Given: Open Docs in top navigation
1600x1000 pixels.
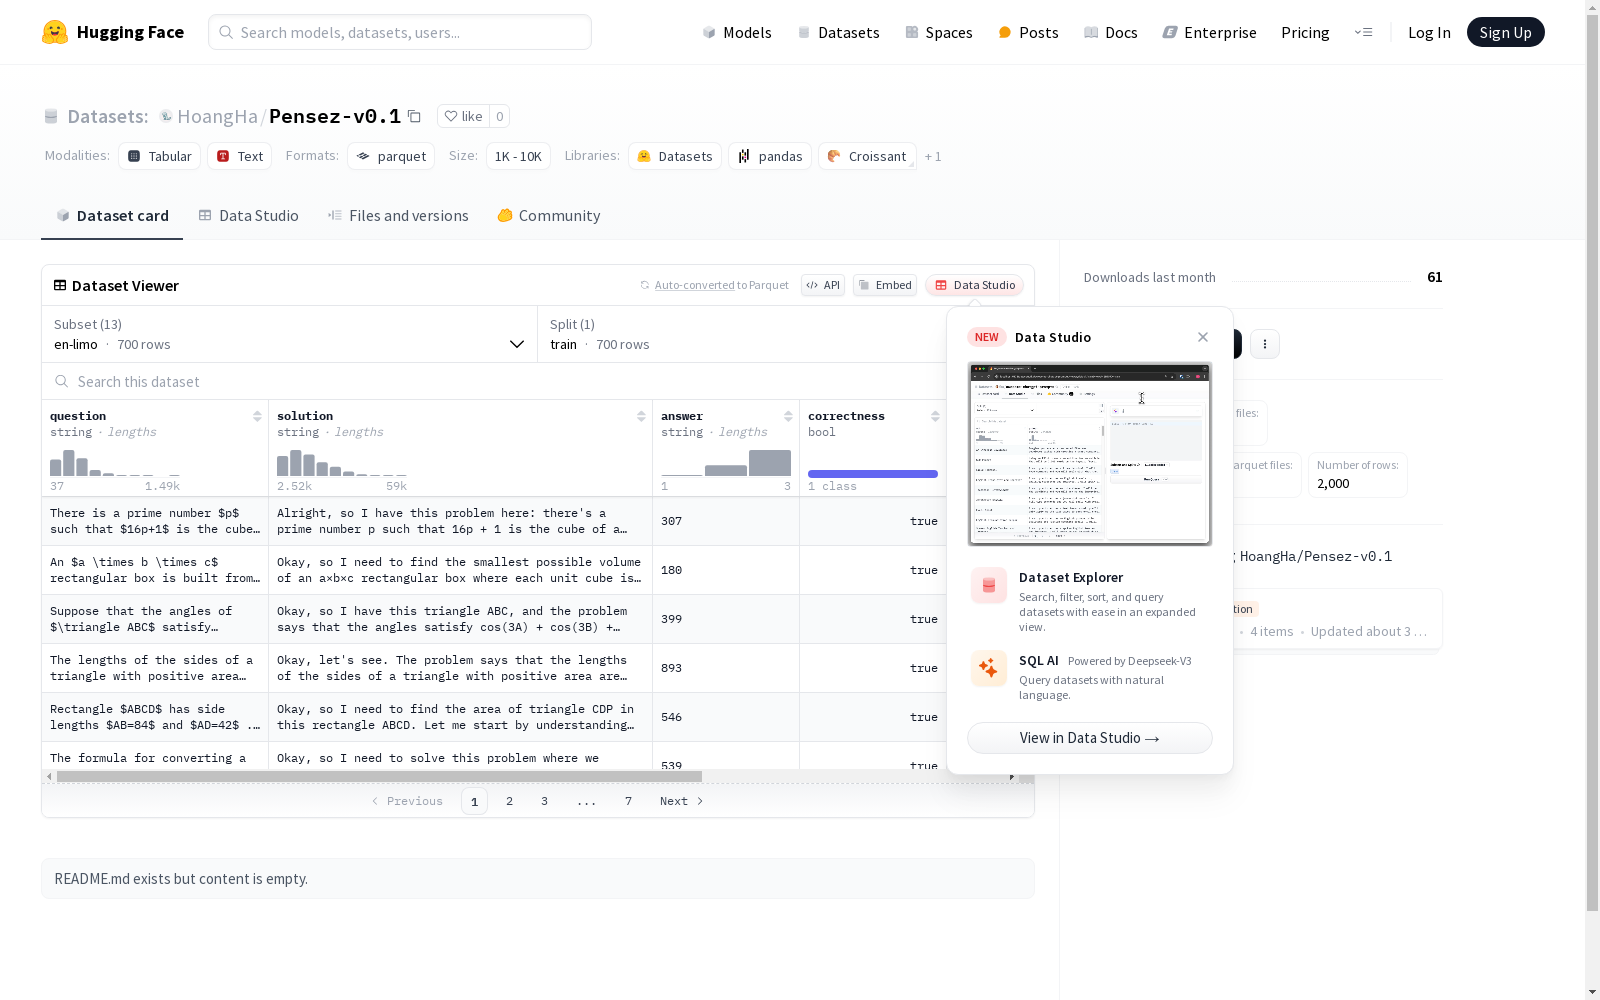Looking at the screenshot, I should [1110, 32].
